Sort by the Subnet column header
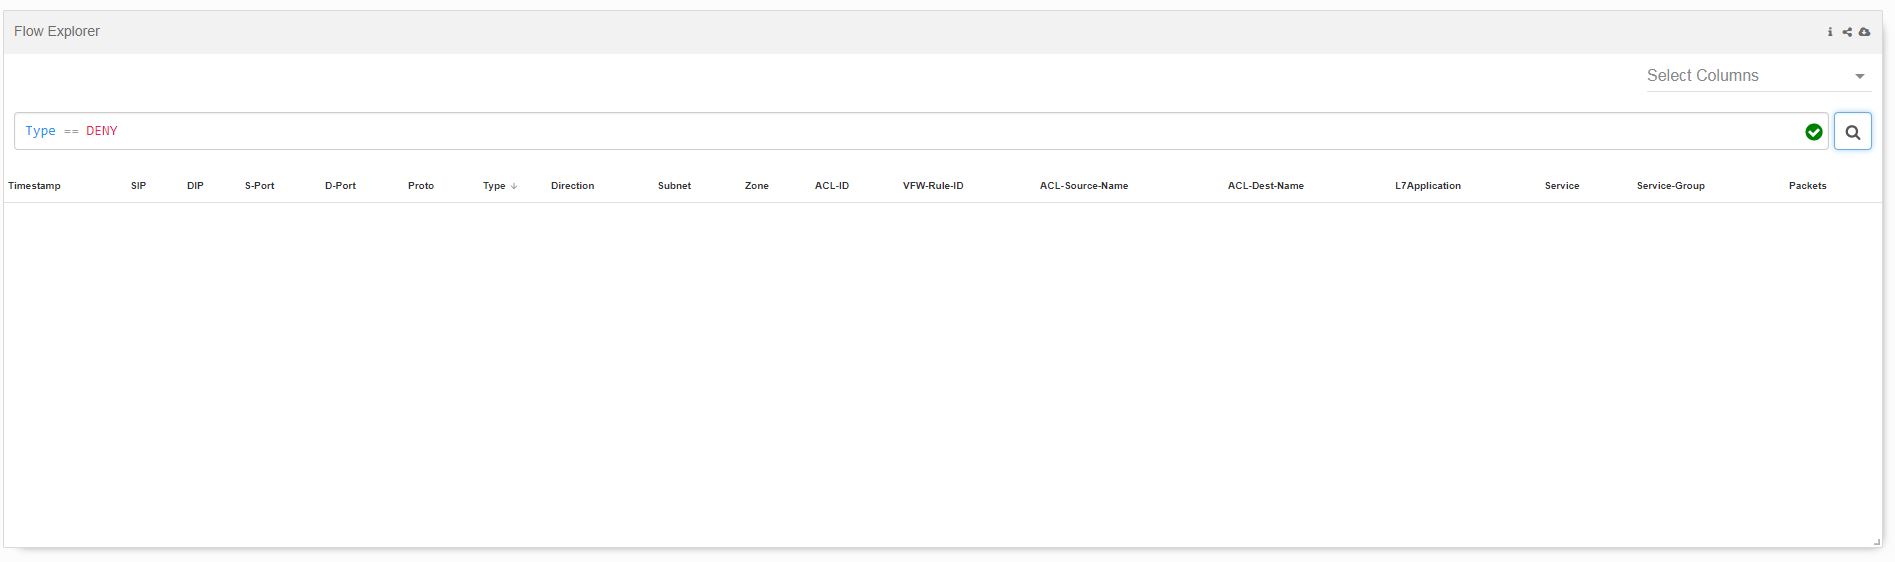 click(x=674, y=186)
